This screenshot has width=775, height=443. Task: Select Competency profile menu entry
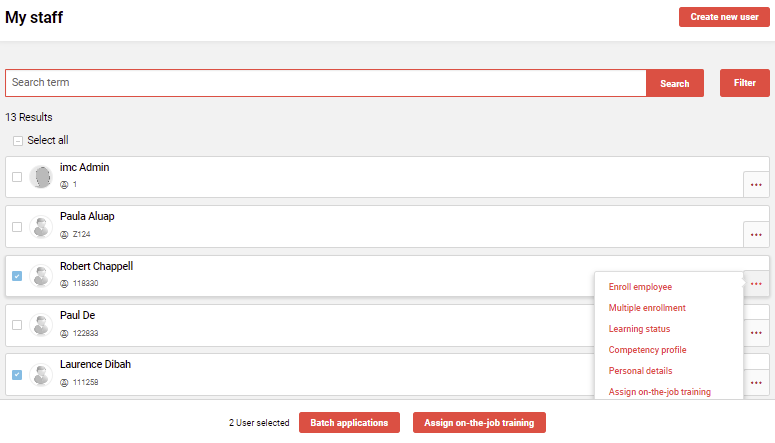[647, 350]
